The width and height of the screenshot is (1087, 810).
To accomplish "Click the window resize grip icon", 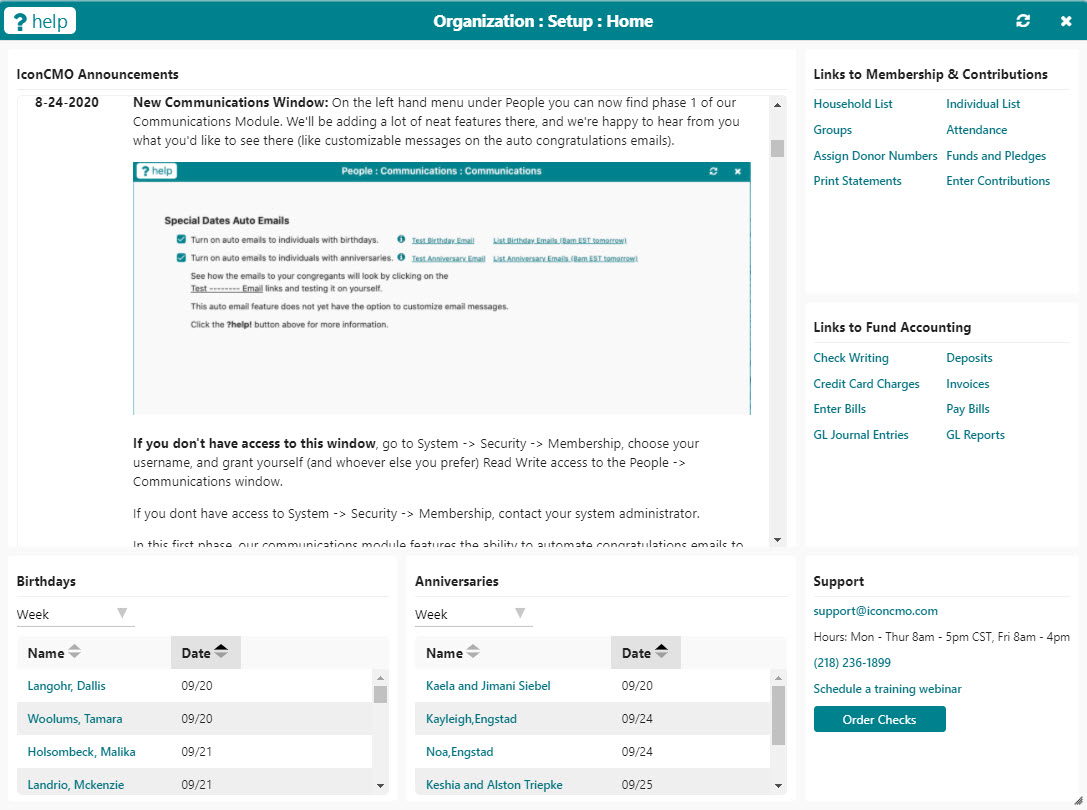I will [x=1078, y=800].
